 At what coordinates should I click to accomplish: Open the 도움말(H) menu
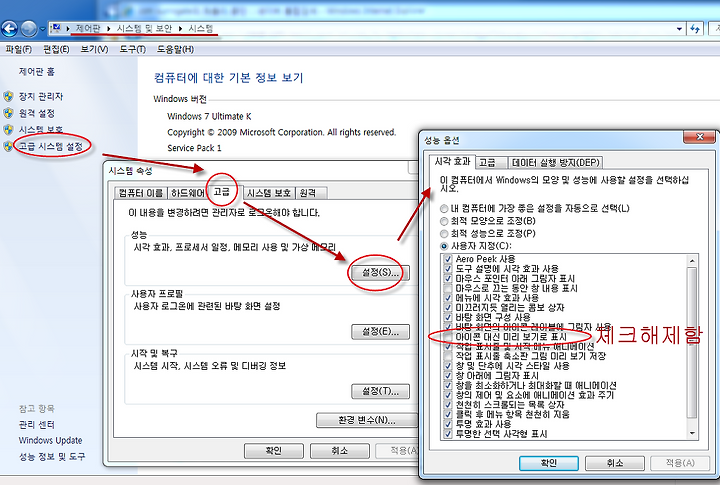[x=175, y=49]
